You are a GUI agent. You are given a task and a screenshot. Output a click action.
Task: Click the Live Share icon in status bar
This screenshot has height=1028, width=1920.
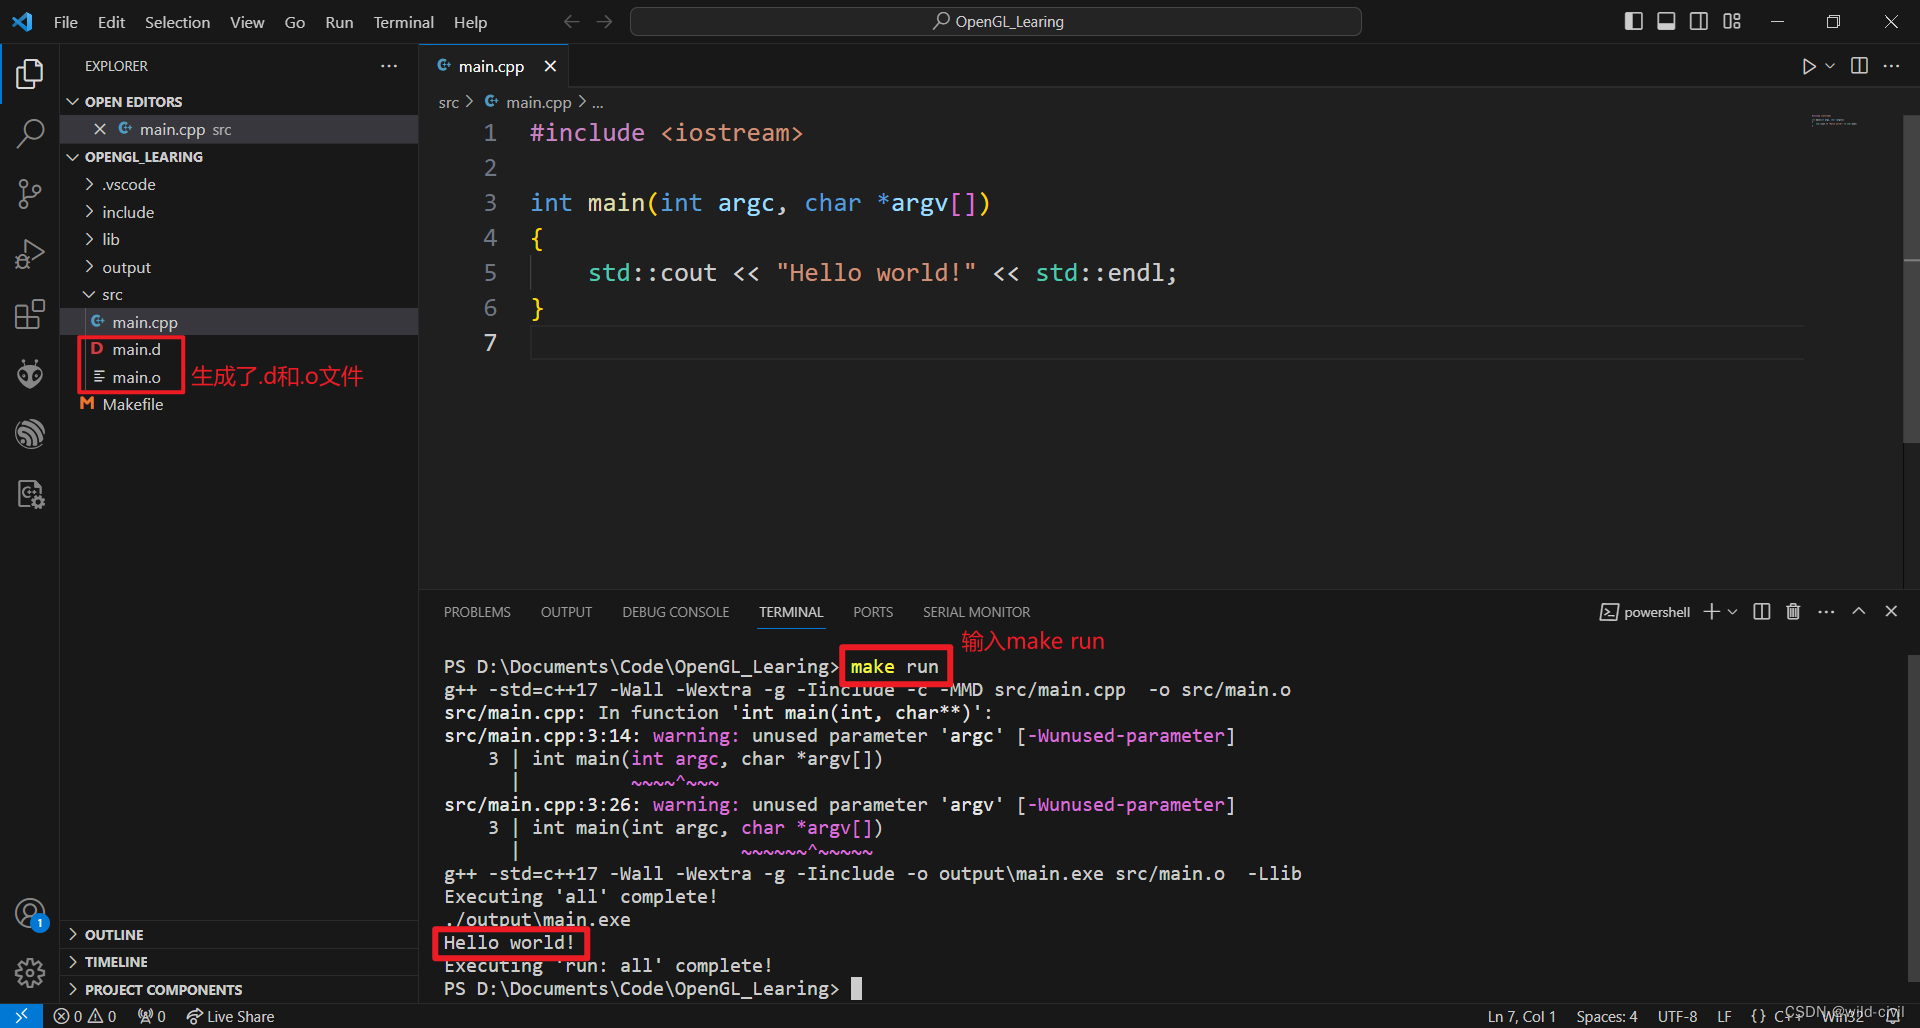230,1016
